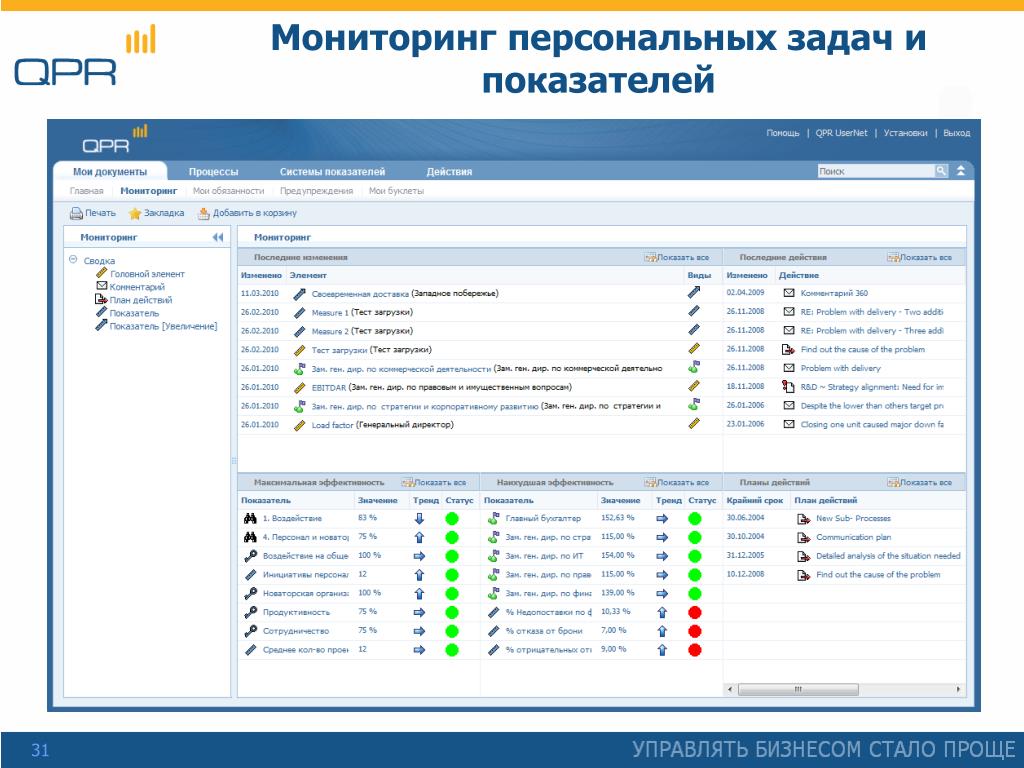Open the Мои буклеты subtab

pos(396,191)
